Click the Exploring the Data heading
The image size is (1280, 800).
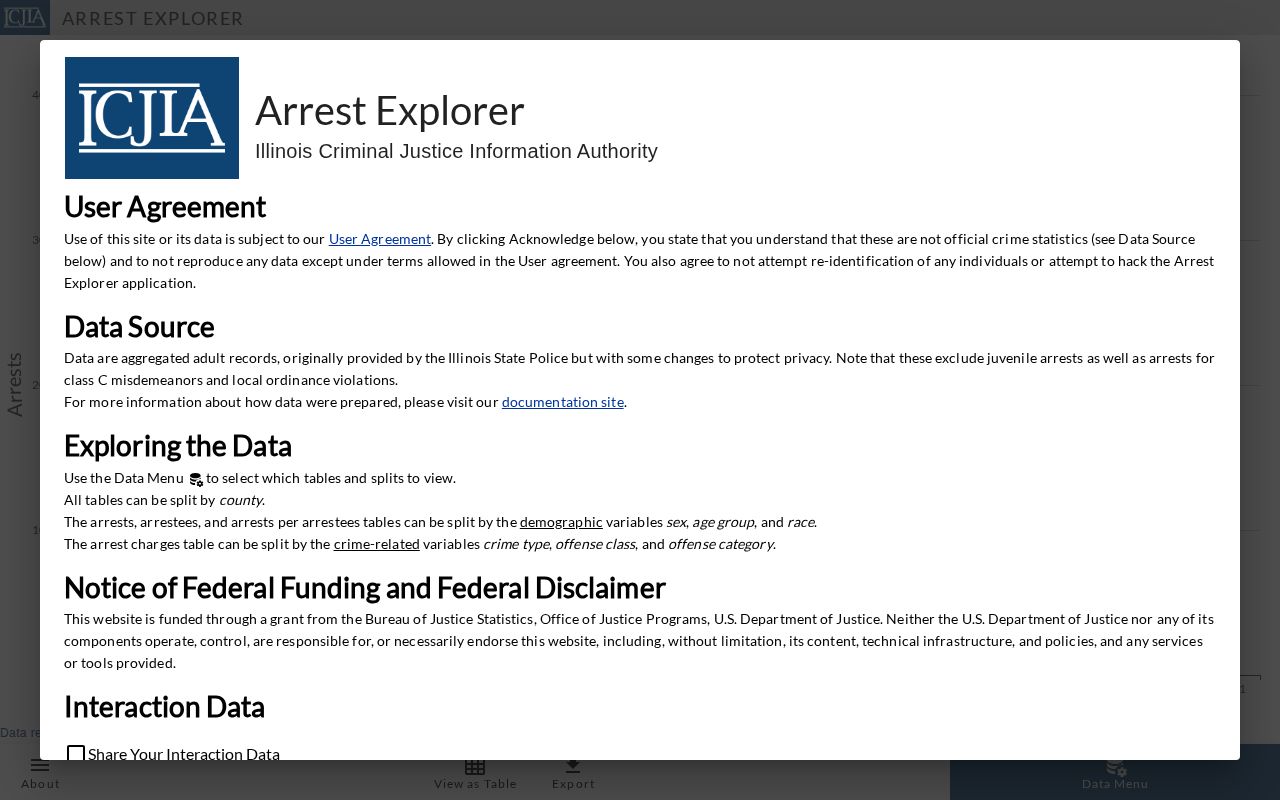click(178, 445)
